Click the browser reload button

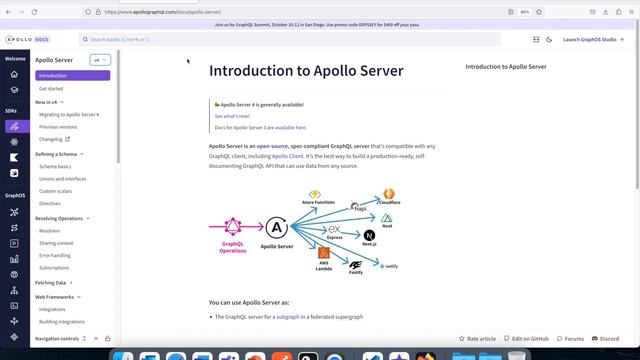click(x=34, y=12)
